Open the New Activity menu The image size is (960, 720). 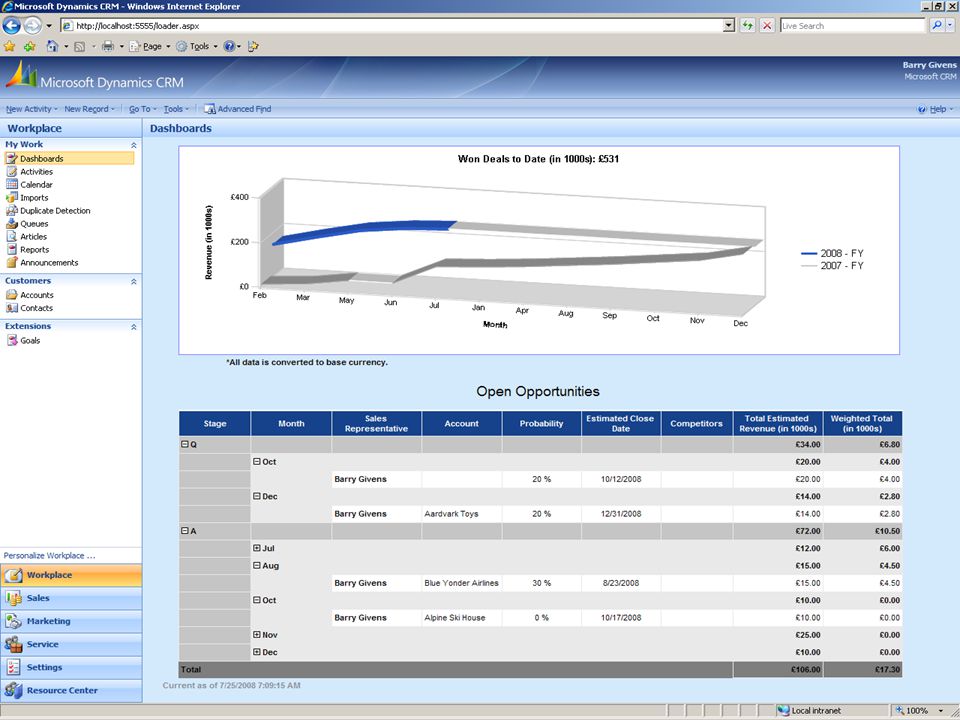(x=31, y=109)
